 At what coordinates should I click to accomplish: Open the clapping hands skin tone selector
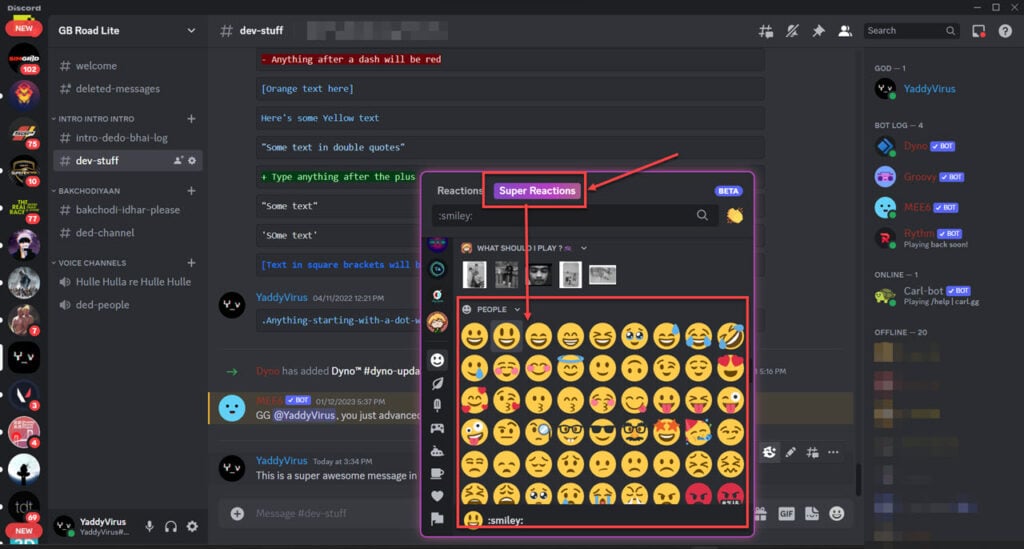click(735, 215)
